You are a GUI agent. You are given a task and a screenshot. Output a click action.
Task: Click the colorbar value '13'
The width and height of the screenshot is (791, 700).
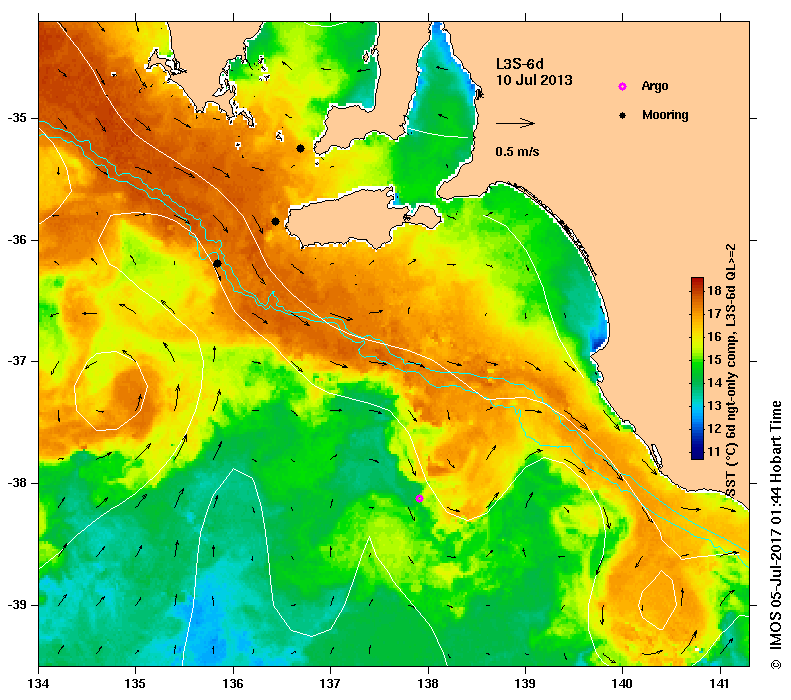(x=714, y=405)
